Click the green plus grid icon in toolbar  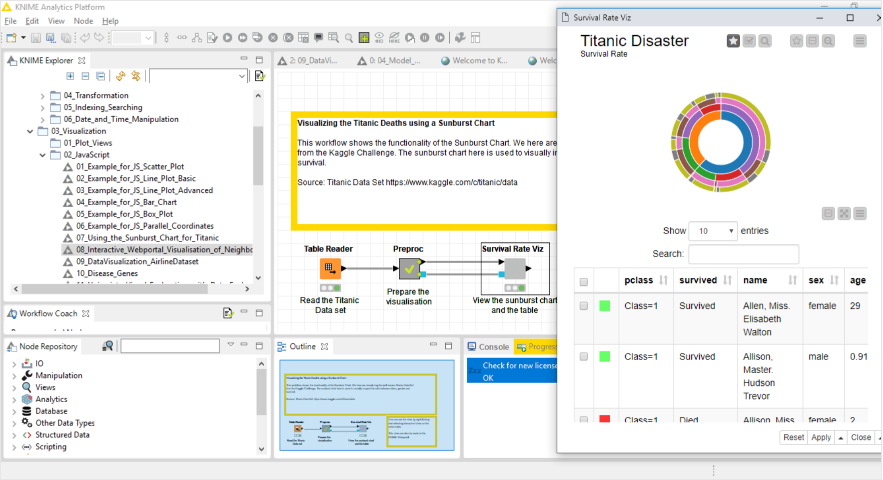pyautogui.click(x=364, y=38)
